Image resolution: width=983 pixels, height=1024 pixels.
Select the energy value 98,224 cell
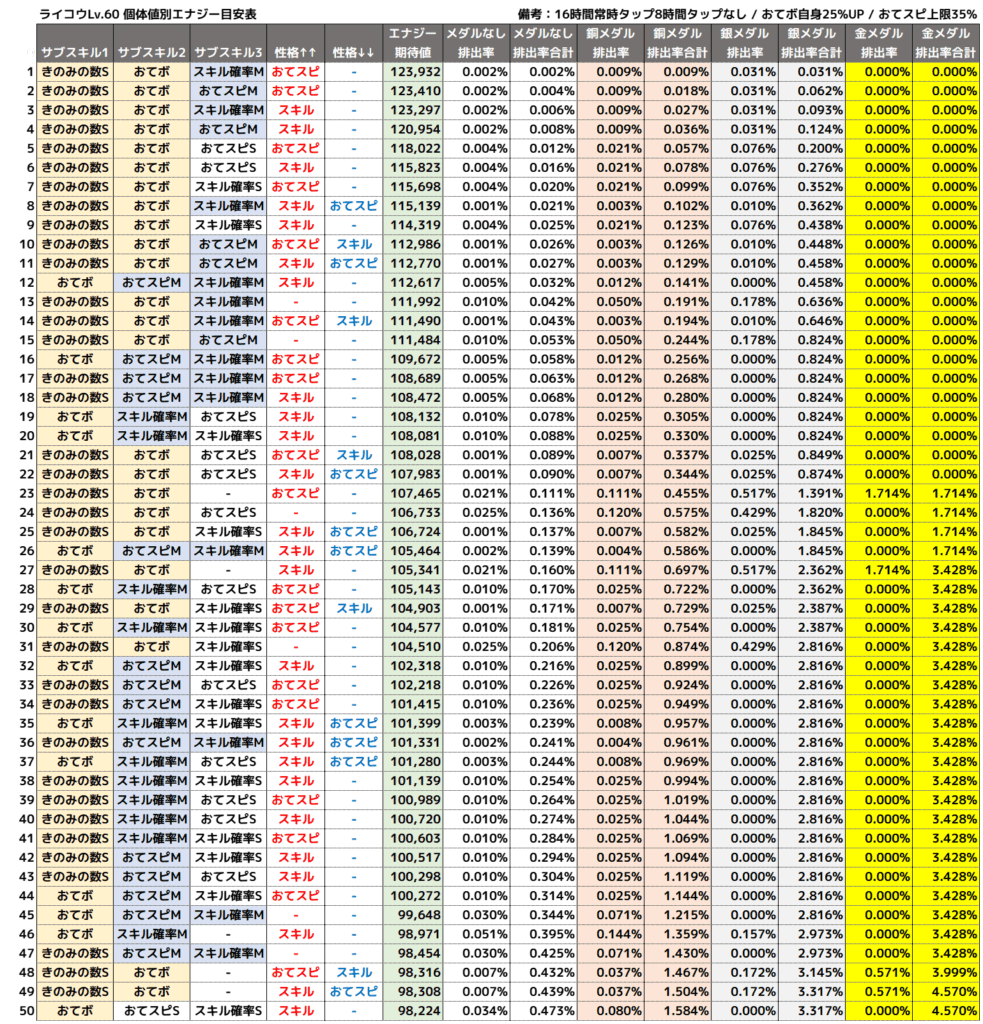(416, 1010)
